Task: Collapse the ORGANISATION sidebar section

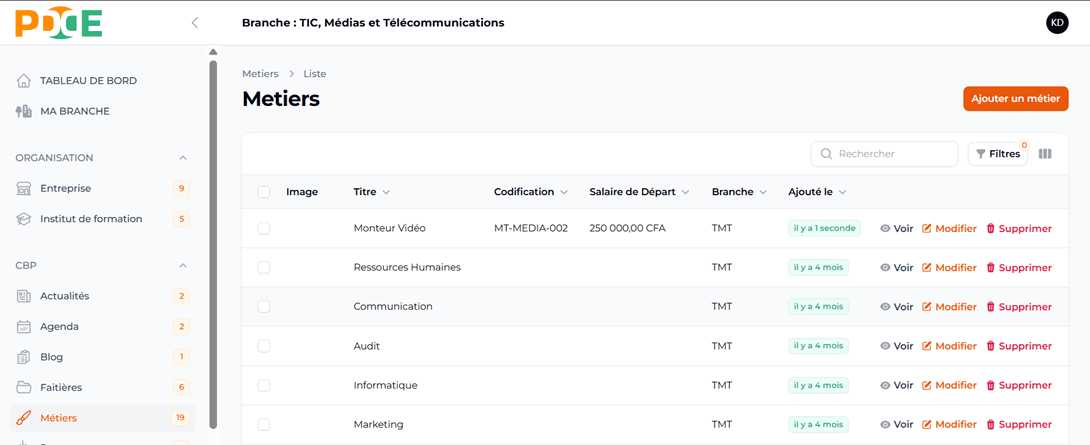Action: [x=182, y=158]
